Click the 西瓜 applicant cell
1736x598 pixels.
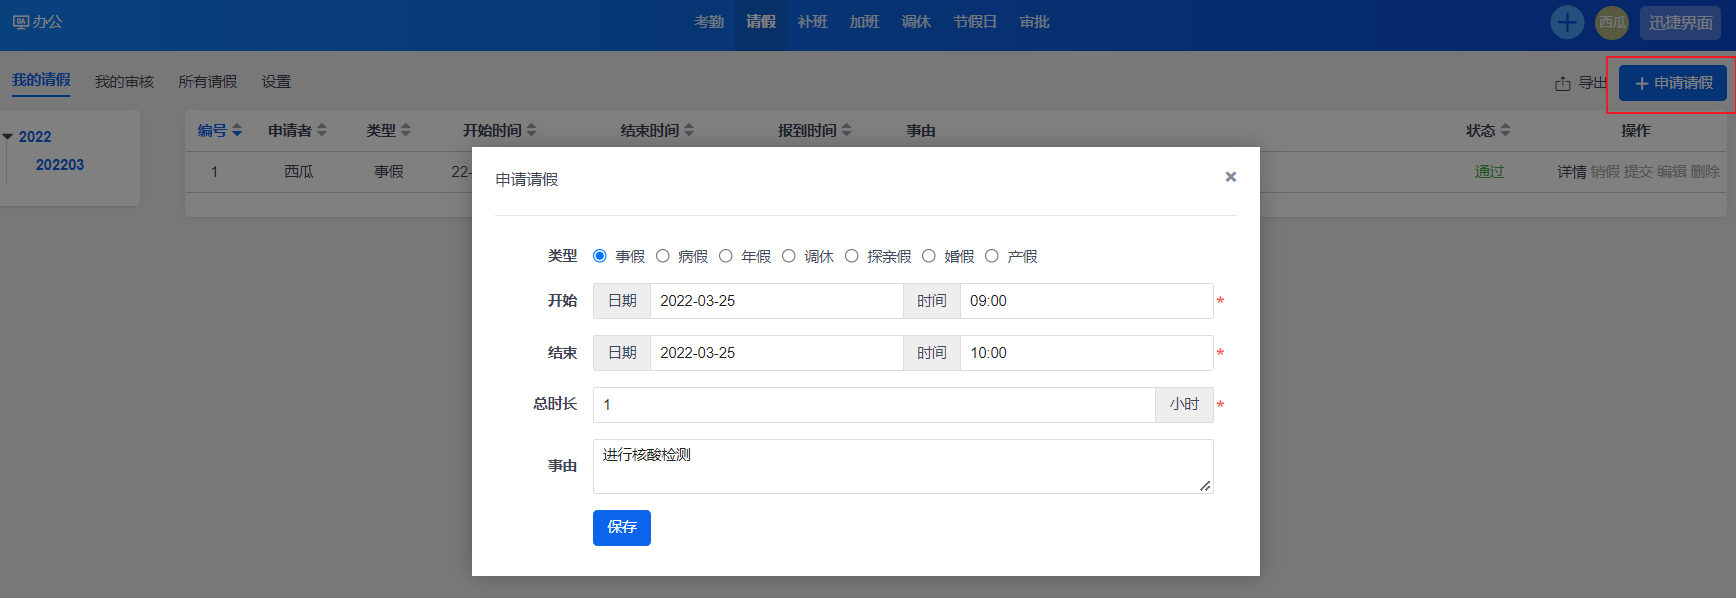[x=299, y=172]
